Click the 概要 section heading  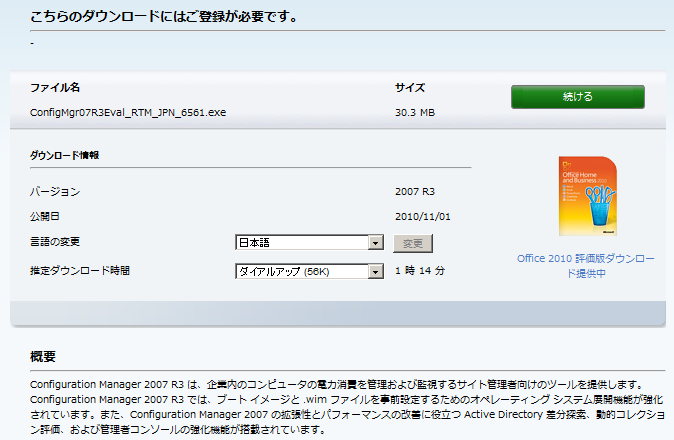point(43,357)
